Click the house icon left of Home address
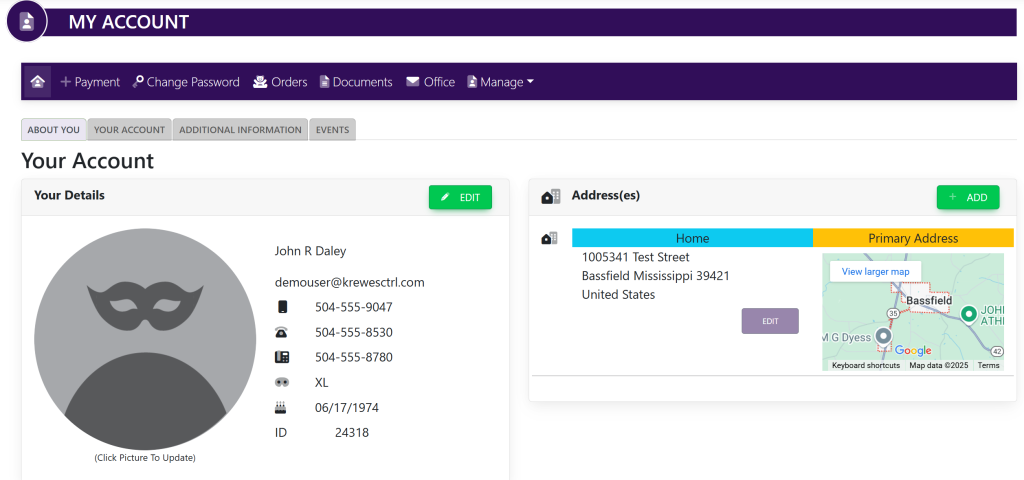 (x=550, y=238)
